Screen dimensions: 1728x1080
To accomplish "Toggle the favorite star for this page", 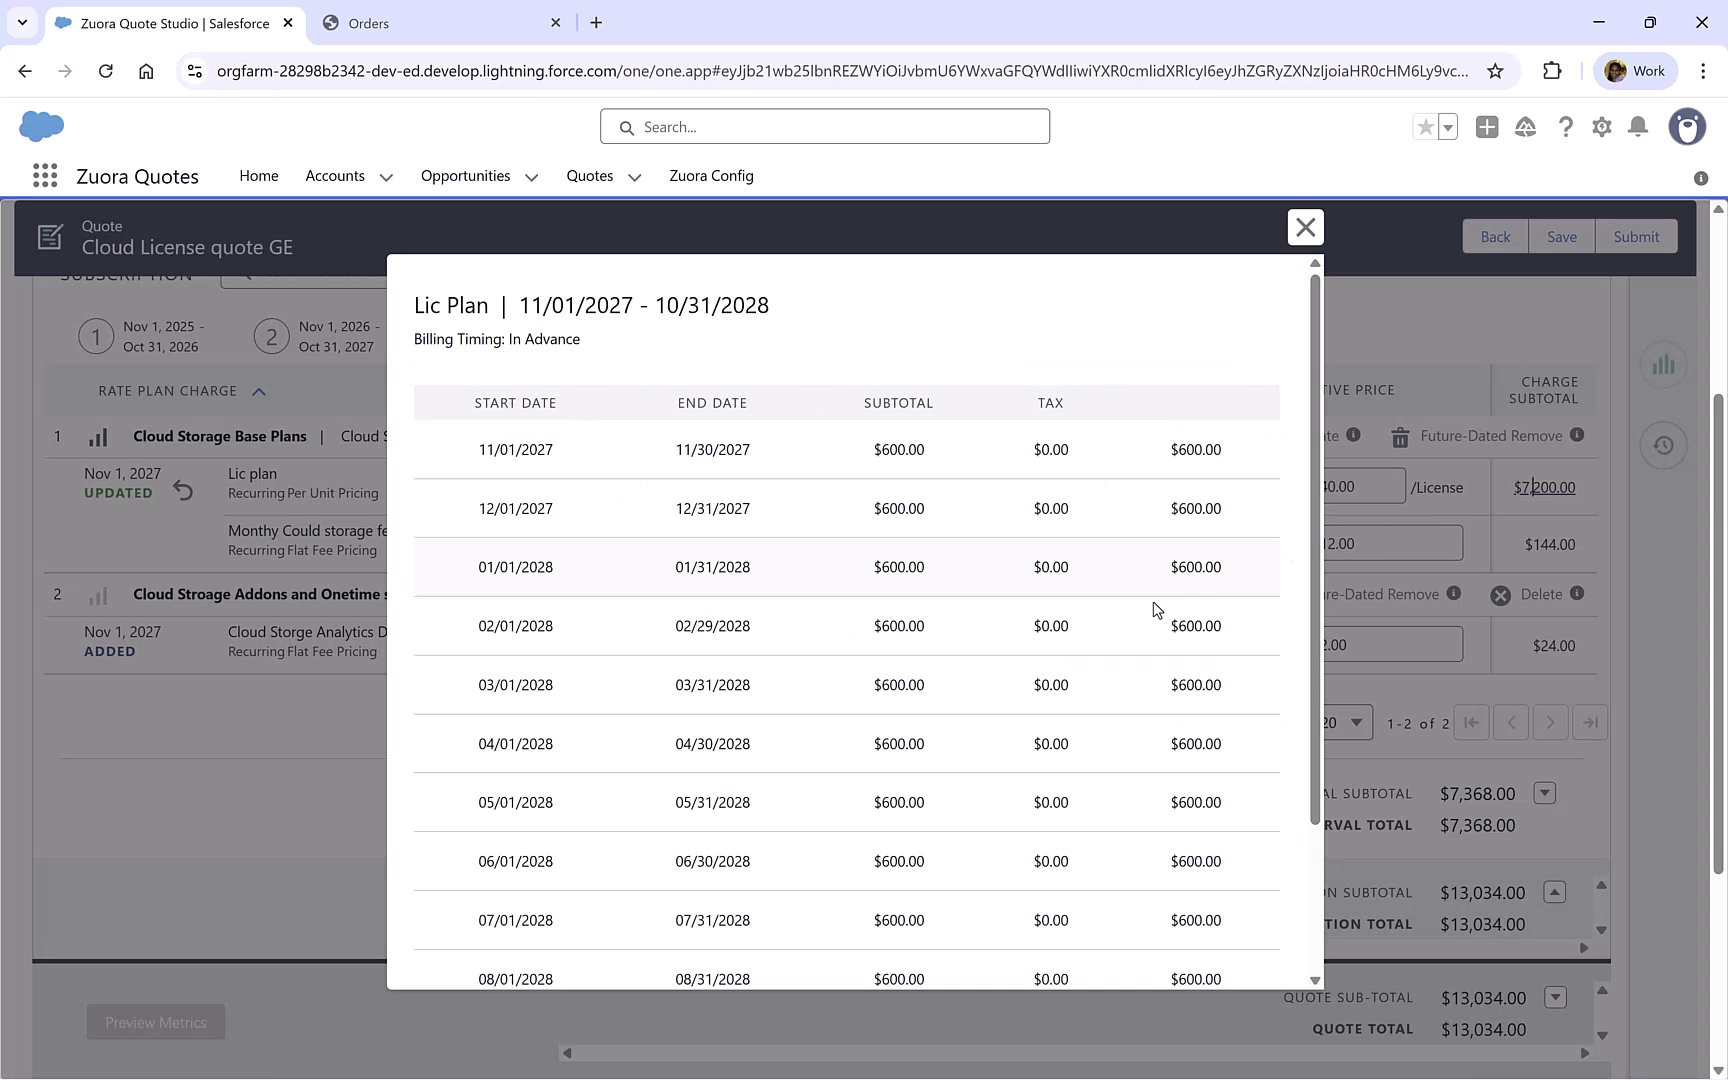I will (x=1424, y=127).
